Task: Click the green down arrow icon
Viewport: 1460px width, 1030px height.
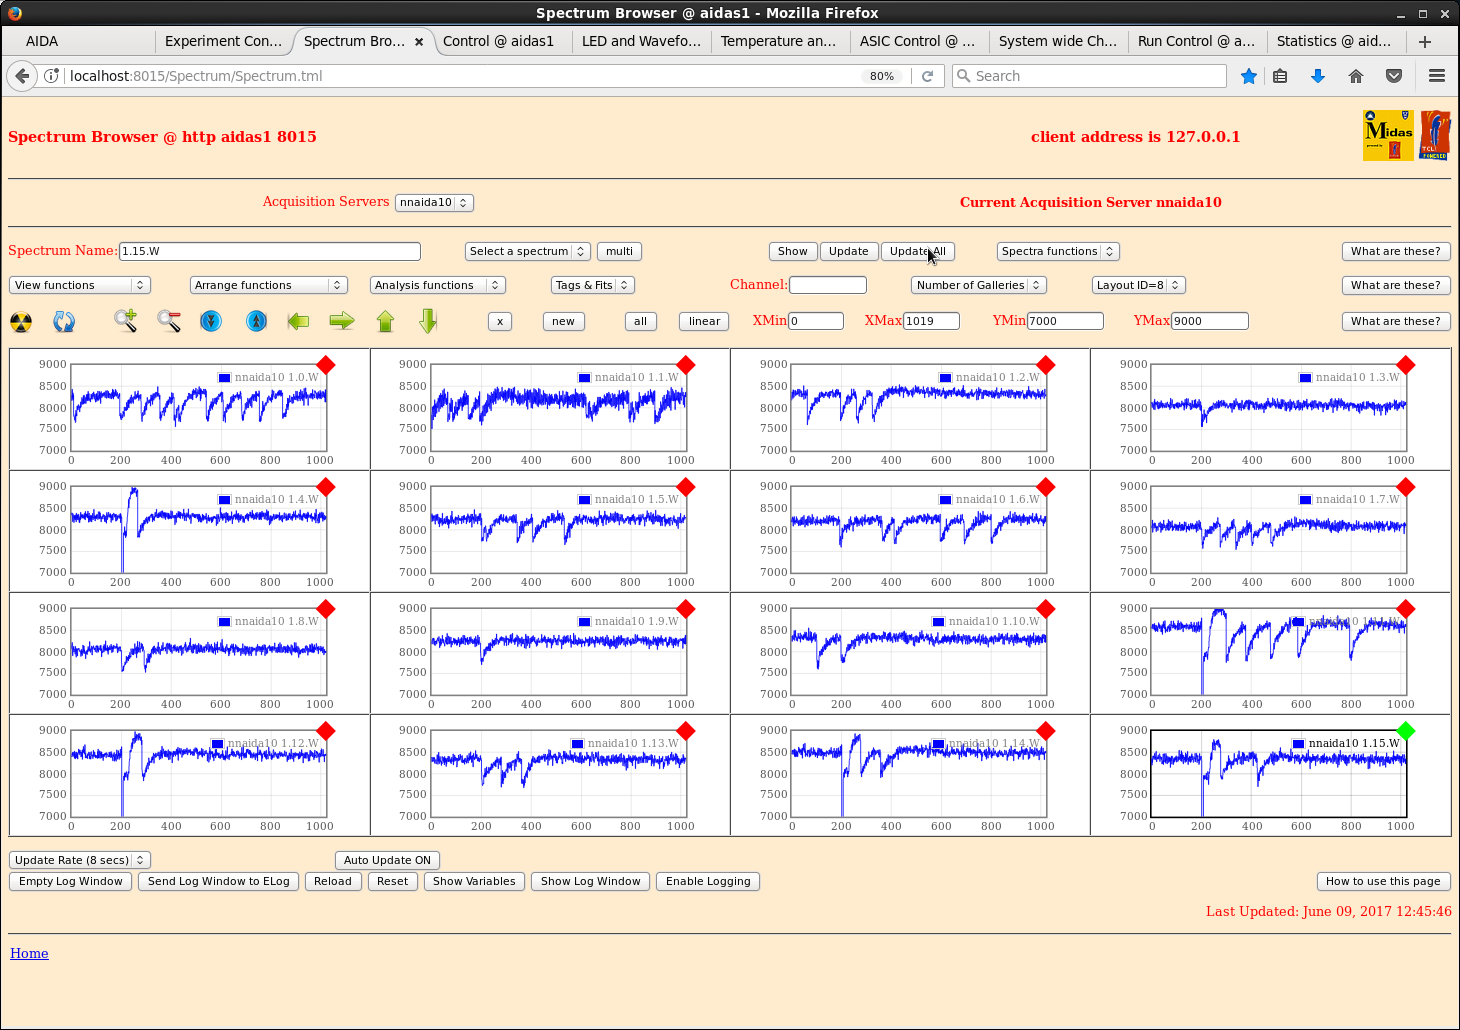Action: click(428, 321)
